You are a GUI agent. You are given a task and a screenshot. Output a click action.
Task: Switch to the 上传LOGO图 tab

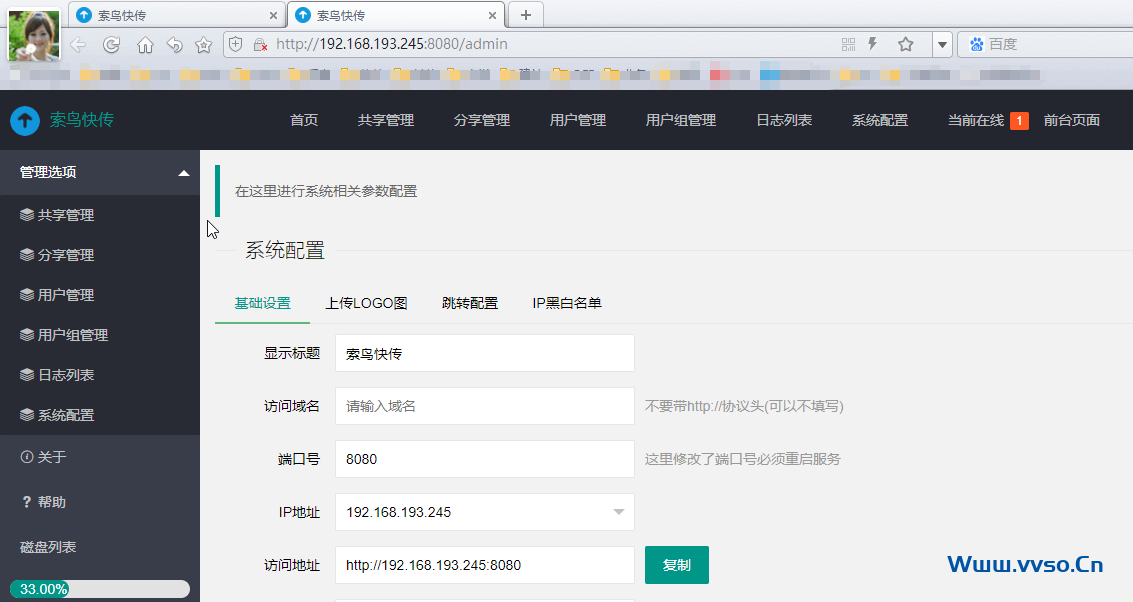click(x=366, y=303)
